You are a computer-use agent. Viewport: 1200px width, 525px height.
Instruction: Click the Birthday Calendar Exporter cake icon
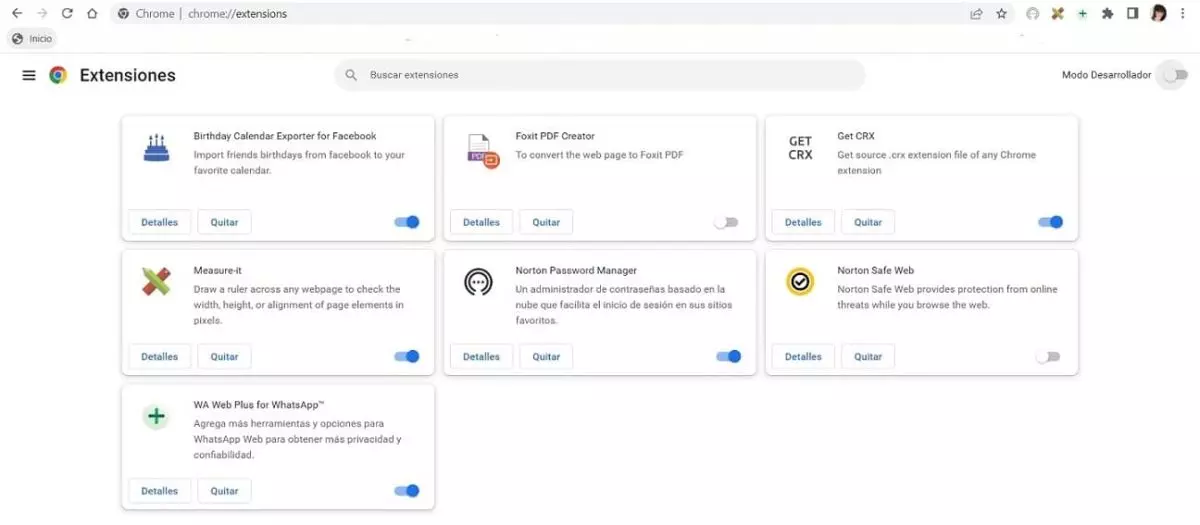coord(155,148)
